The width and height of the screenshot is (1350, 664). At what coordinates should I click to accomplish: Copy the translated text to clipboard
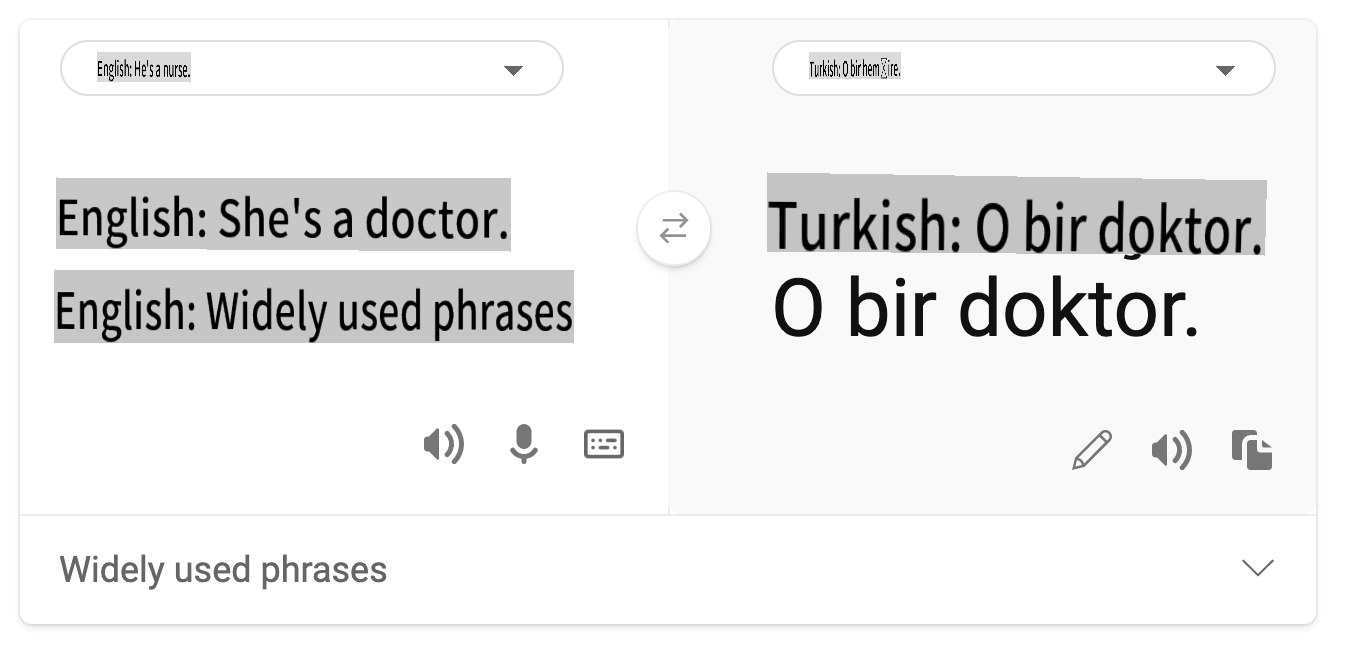coord(1252,450)
